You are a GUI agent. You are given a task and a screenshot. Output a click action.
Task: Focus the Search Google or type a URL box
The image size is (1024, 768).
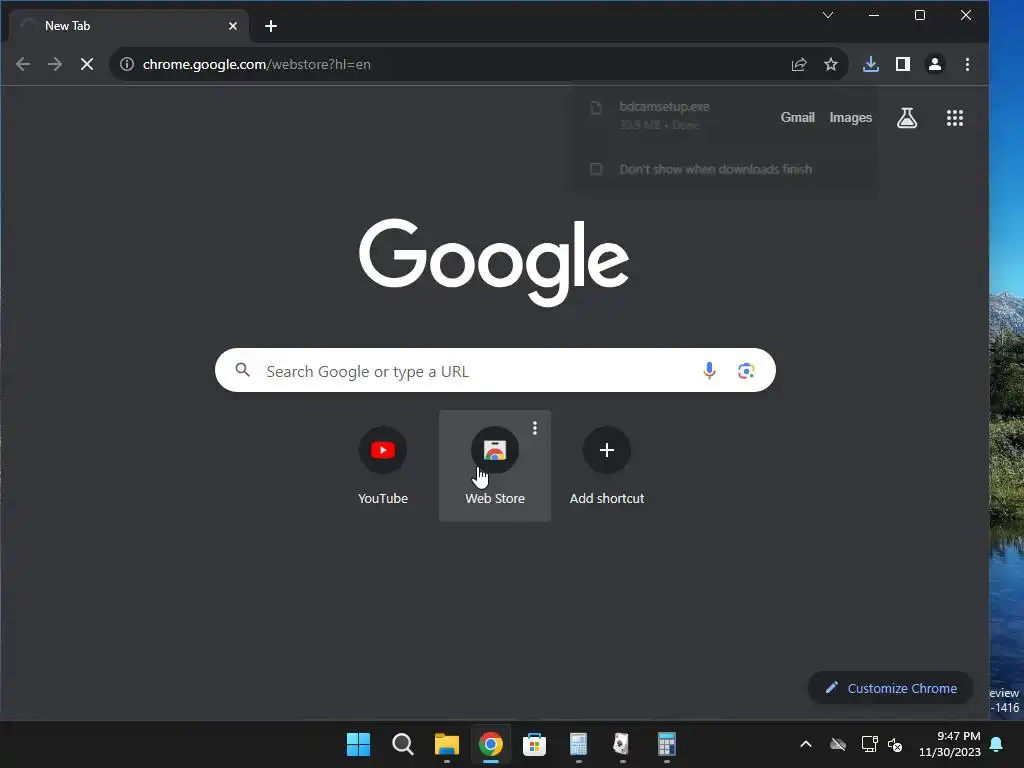click(x=495, y=370)
